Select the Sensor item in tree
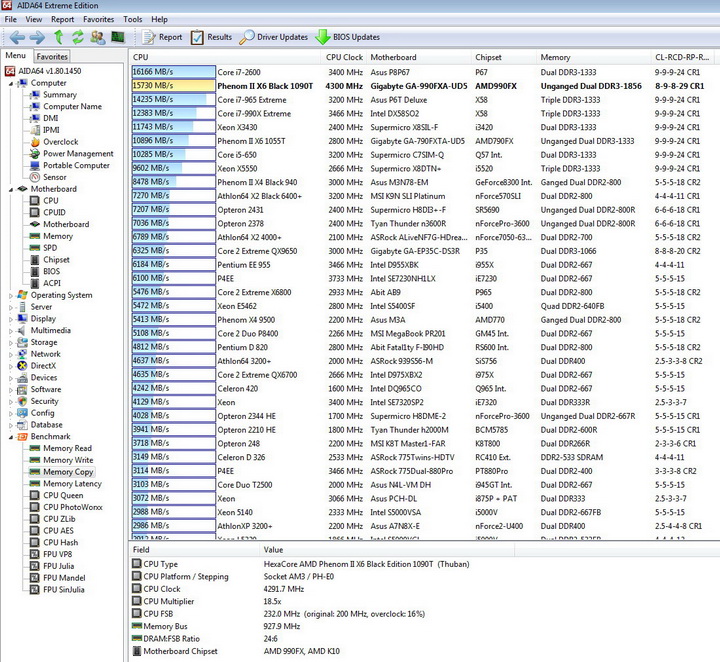 56,177
